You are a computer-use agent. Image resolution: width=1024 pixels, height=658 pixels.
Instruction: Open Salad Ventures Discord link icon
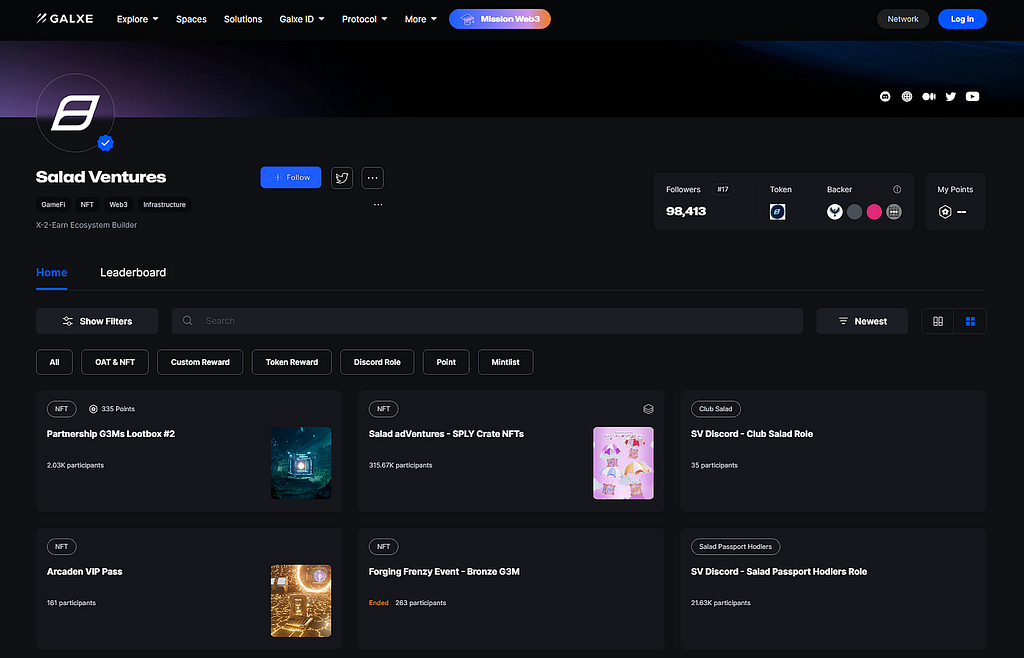(x=885, y=97)
